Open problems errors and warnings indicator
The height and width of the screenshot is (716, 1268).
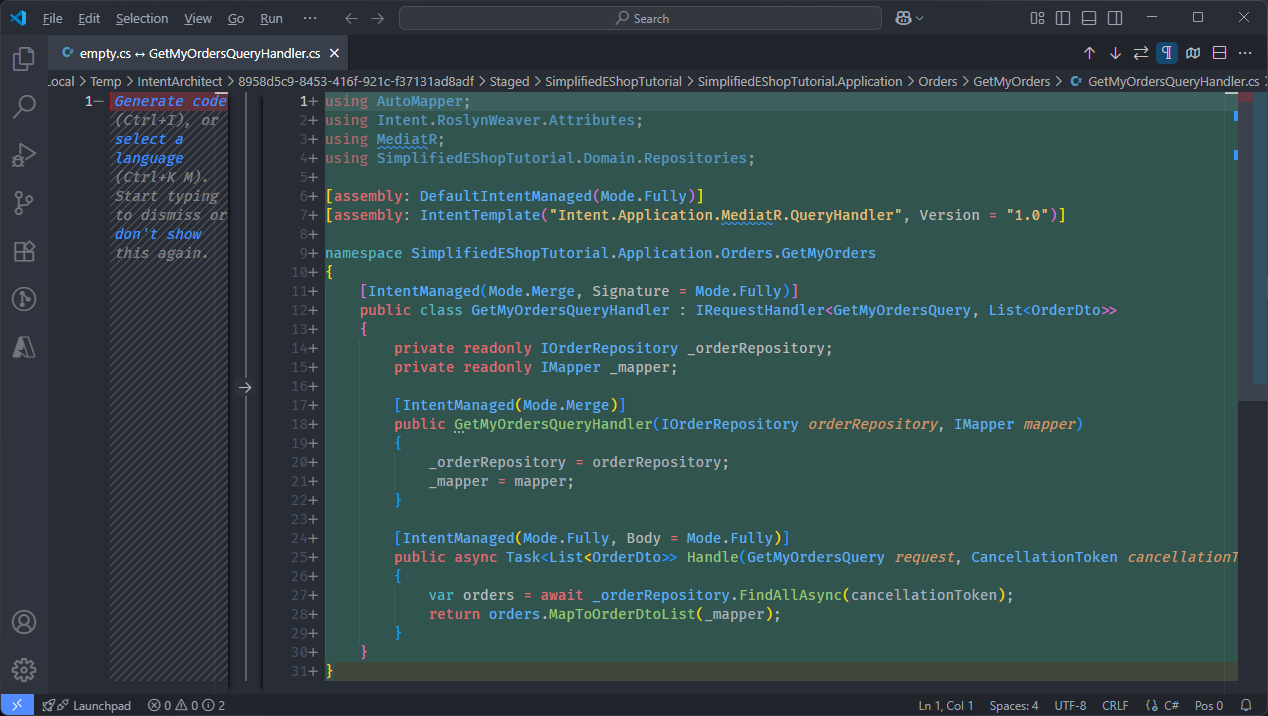tap(186, 705)
